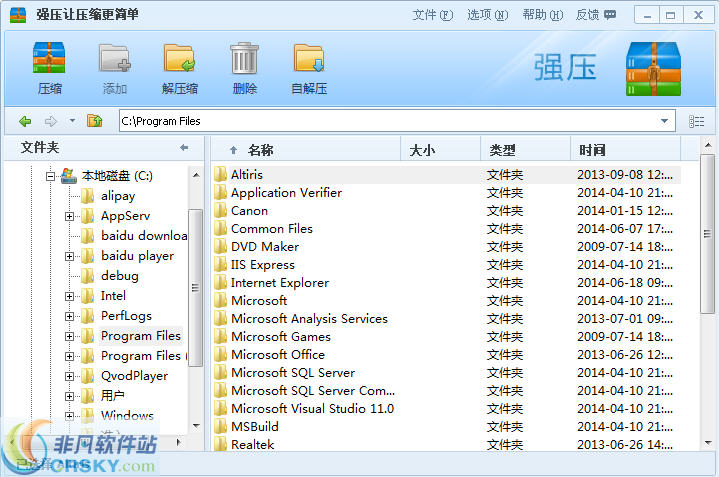The image size is (719, 477).
Task: Go back with green left arrow
Action: (x=25, y=122)
